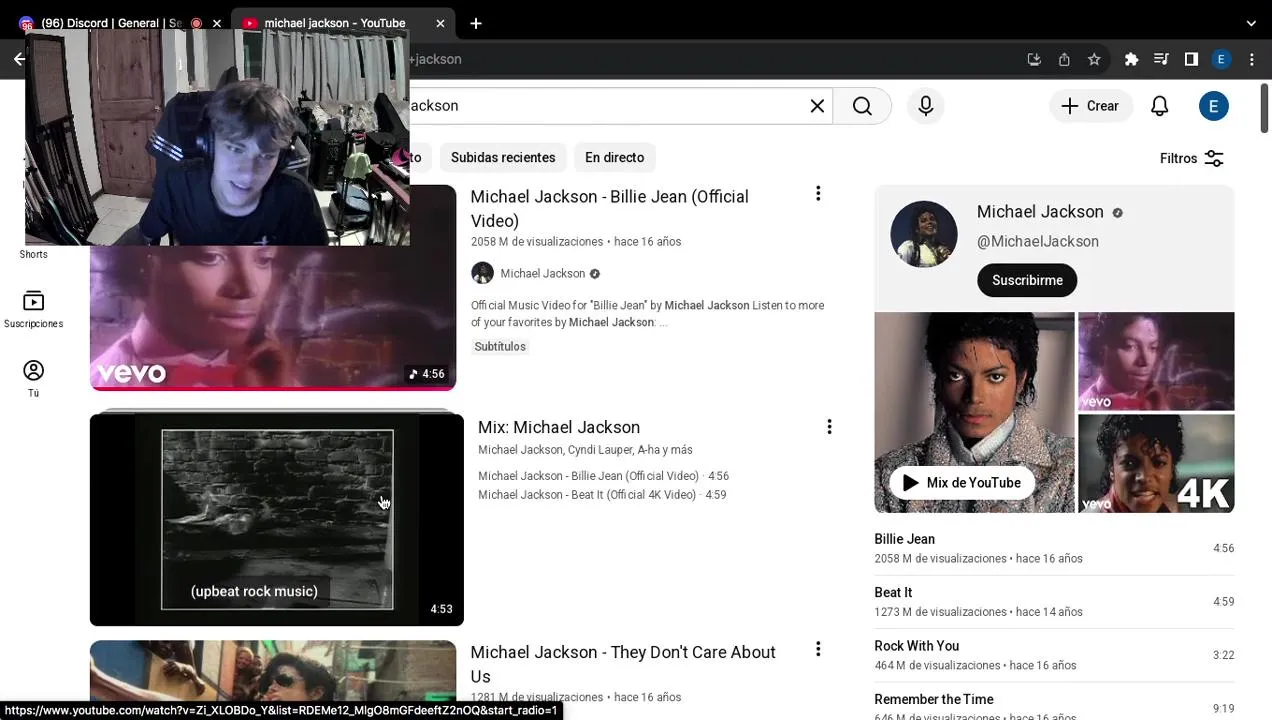Bookmark this page with the star
The width and height of the screenshot is (1272, 720).
click(x=1094, y=59)
